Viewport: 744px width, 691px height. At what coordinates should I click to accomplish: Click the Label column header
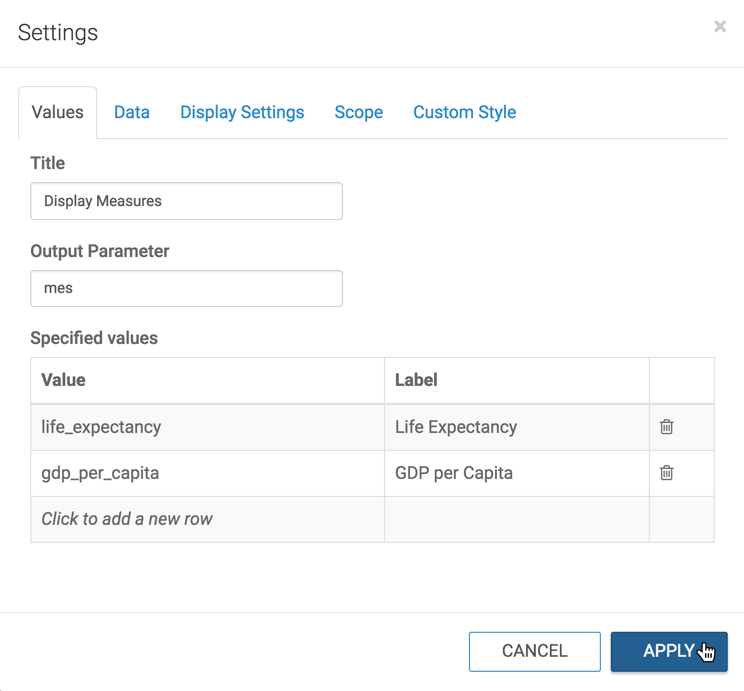516,380
